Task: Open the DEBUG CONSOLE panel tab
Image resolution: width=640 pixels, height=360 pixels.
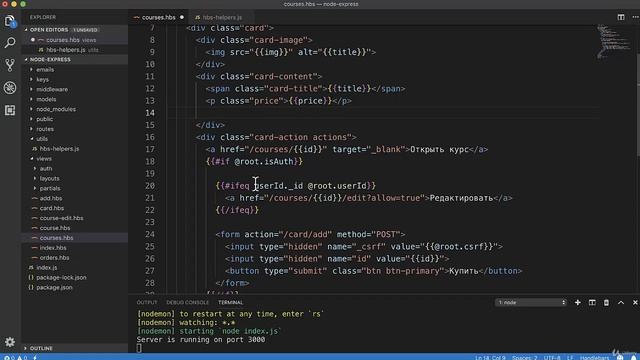Action: 187,302
